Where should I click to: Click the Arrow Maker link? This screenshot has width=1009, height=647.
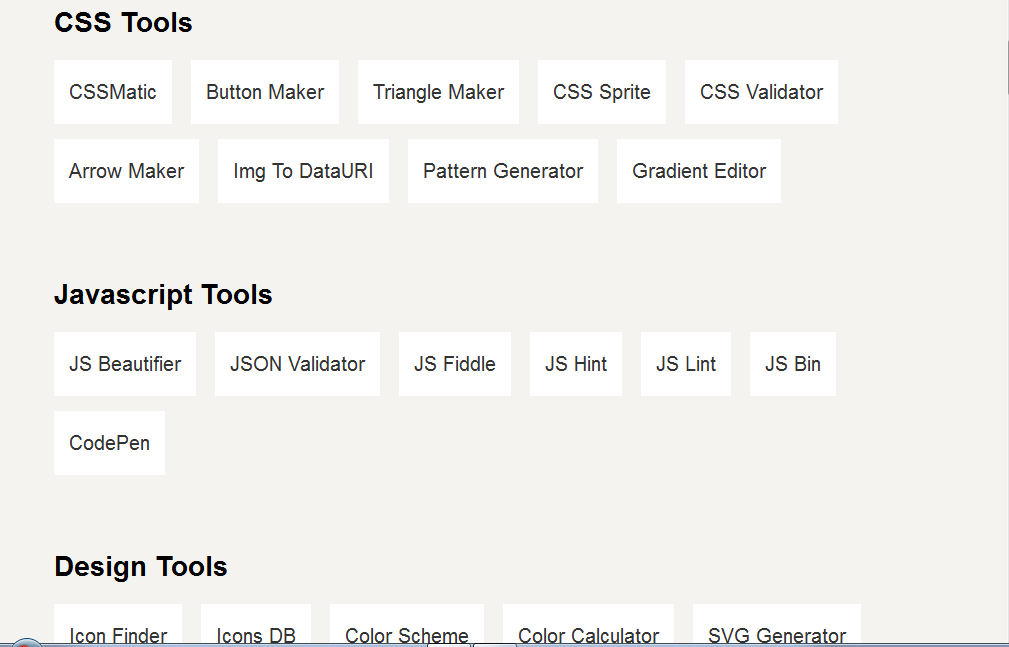[126, 171]
